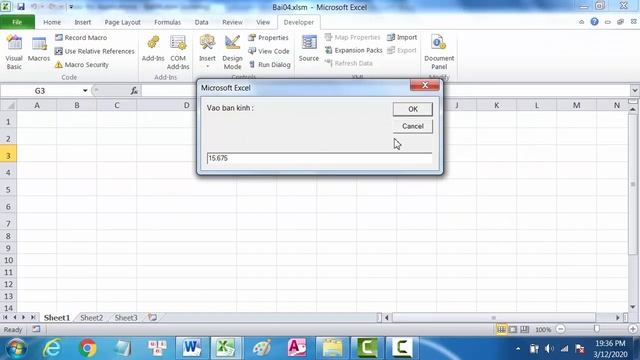Open the Document Panel
This screenshot has width=640, height=360.
(x=439, y=52)
